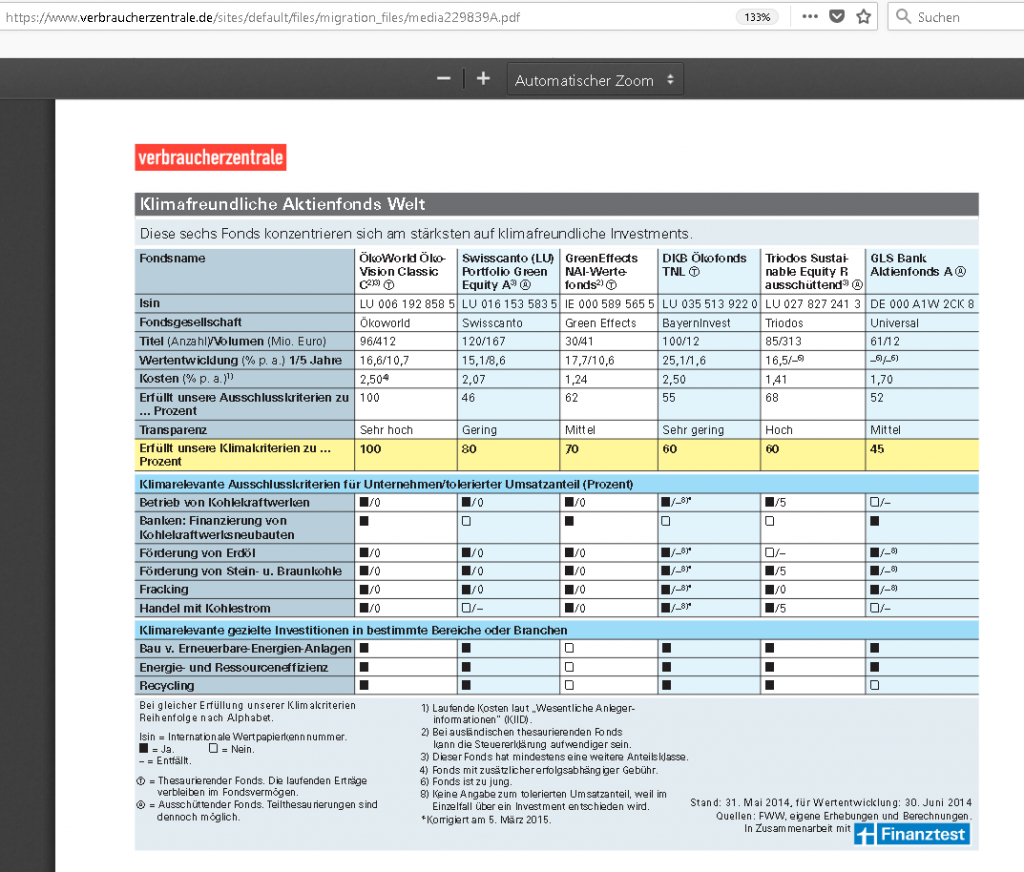Open the three-dot page actions menu
The height and width of the screenshot is (872, 1024).
click(x=810, y=17)
